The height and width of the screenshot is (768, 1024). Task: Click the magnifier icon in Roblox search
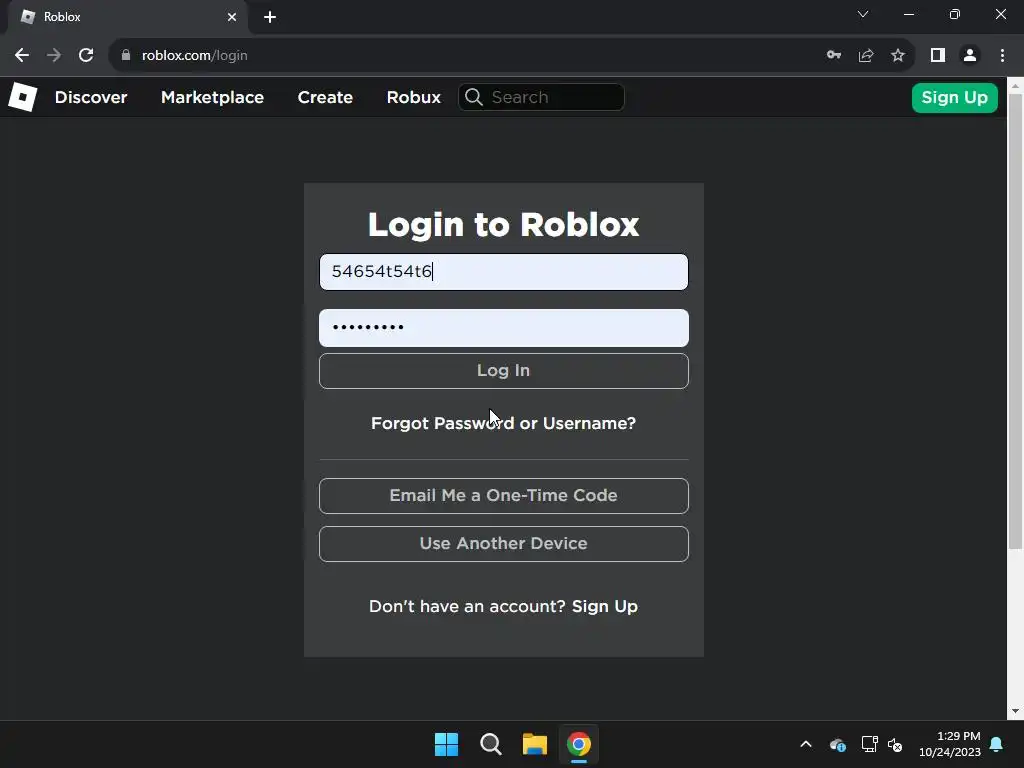coord(474,97)
